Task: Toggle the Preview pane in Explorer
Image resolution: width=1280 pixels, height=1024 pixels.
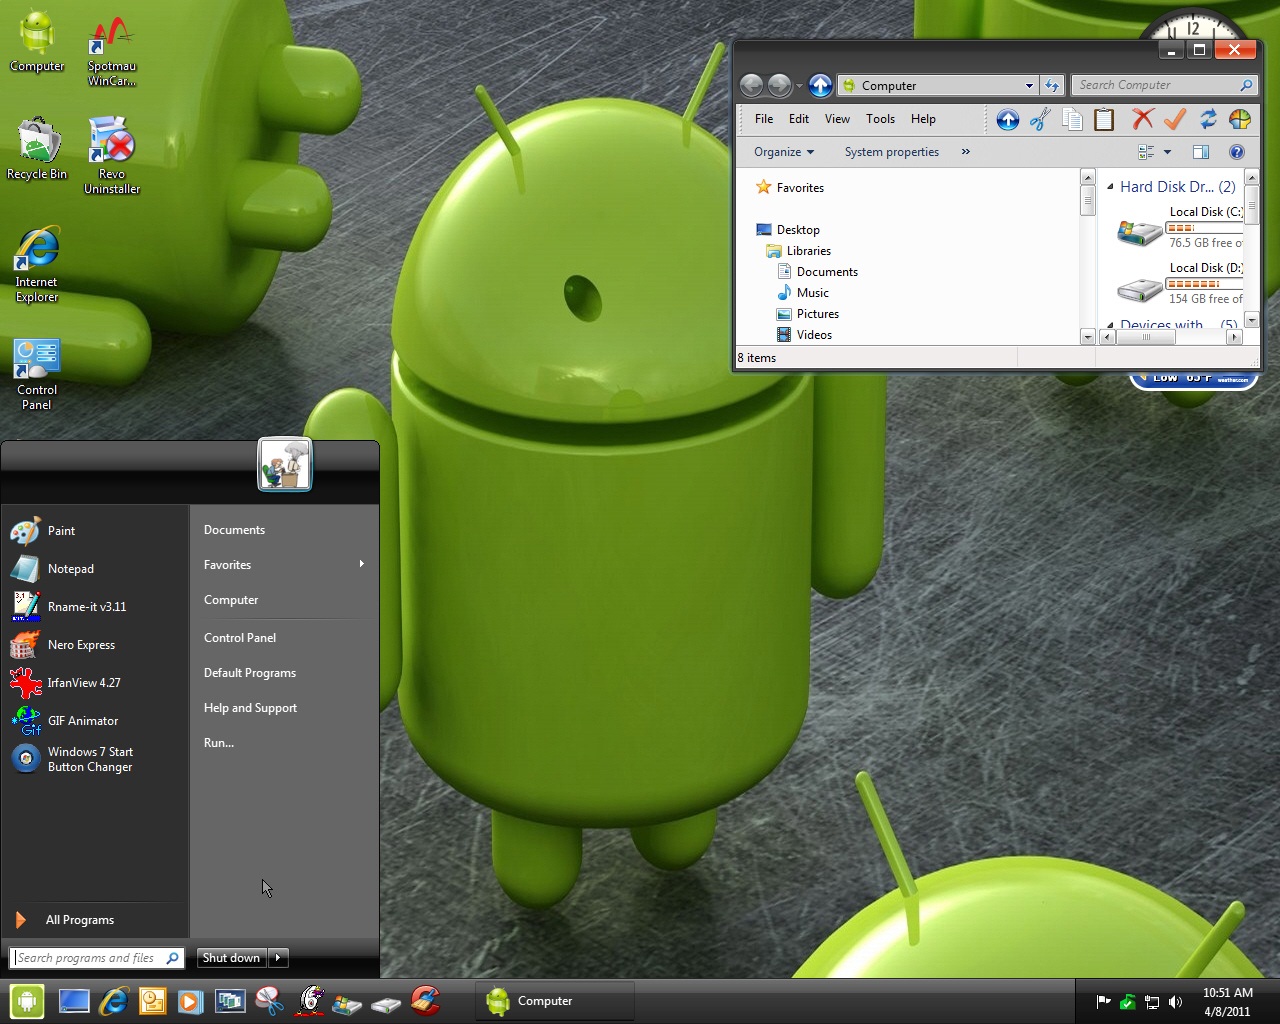Action: (1201, 152)
